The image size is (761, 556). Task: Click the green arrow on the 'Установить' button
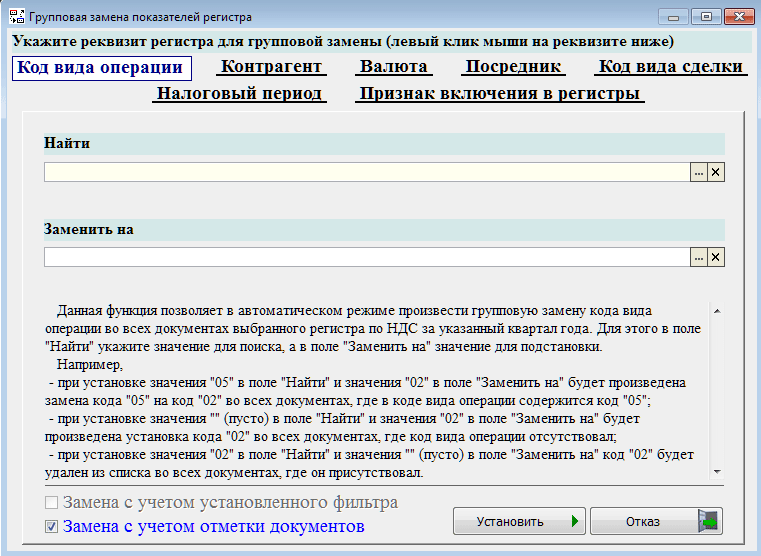(575, 522)
